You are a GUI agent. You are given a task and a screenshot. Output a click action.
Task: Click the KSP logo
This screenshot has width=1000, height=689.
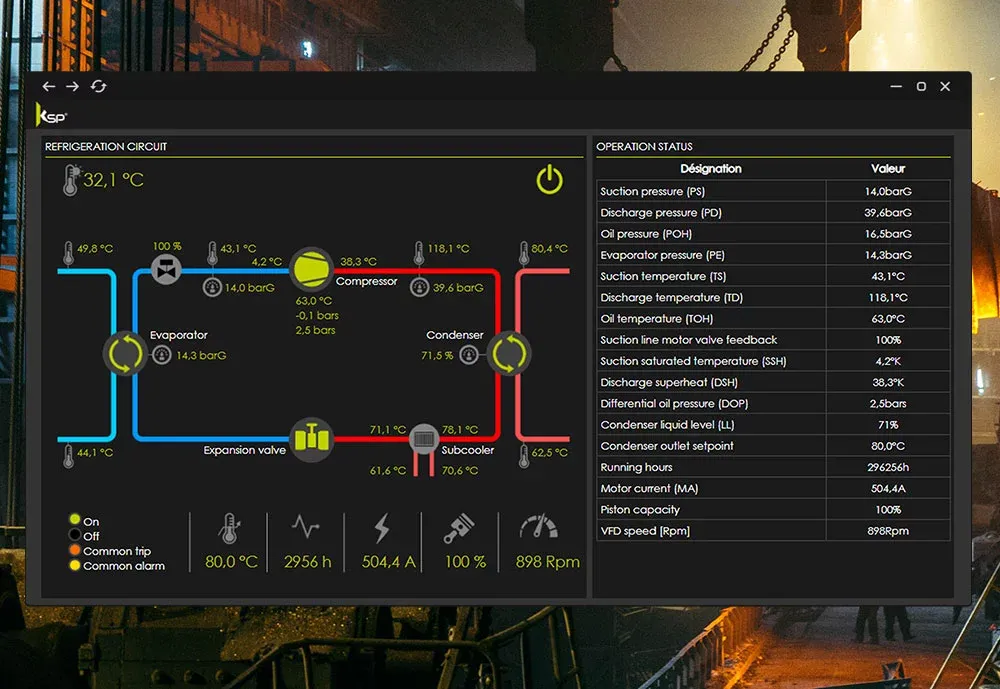[x=52, y=114]
